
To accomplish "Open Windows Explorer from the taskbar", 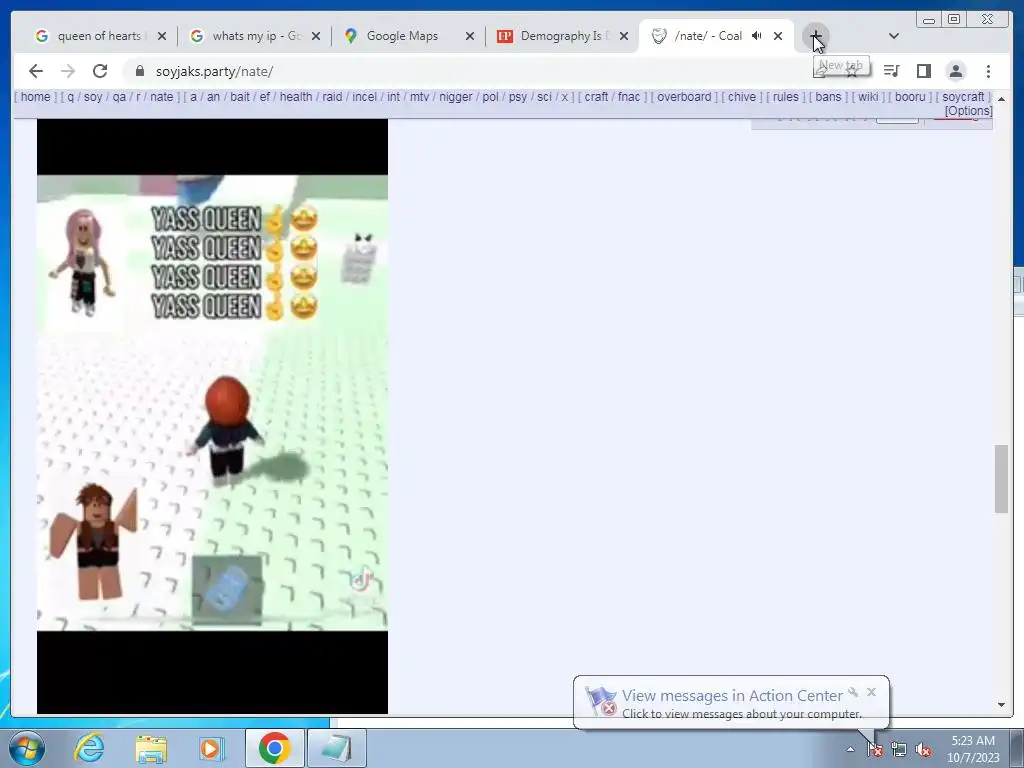I will point(151,748).
